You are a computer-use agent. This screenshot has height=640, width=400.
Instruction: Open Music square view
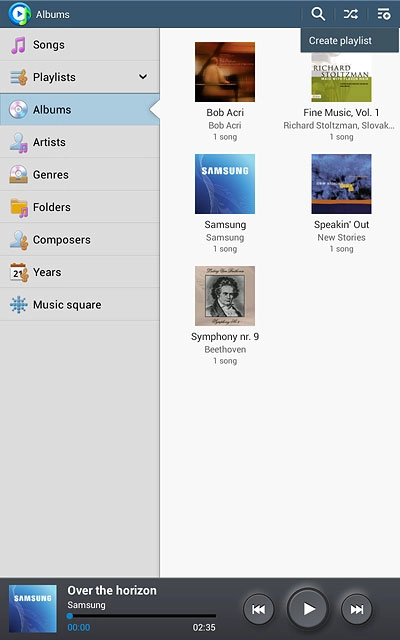coord(80,304)
